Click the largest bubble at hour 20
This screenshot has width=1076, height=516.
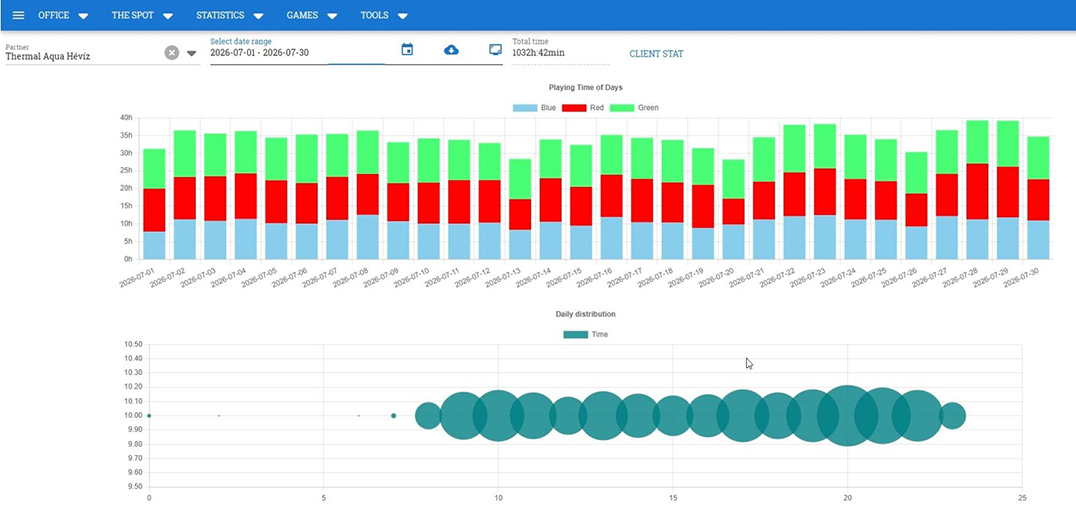847,416
